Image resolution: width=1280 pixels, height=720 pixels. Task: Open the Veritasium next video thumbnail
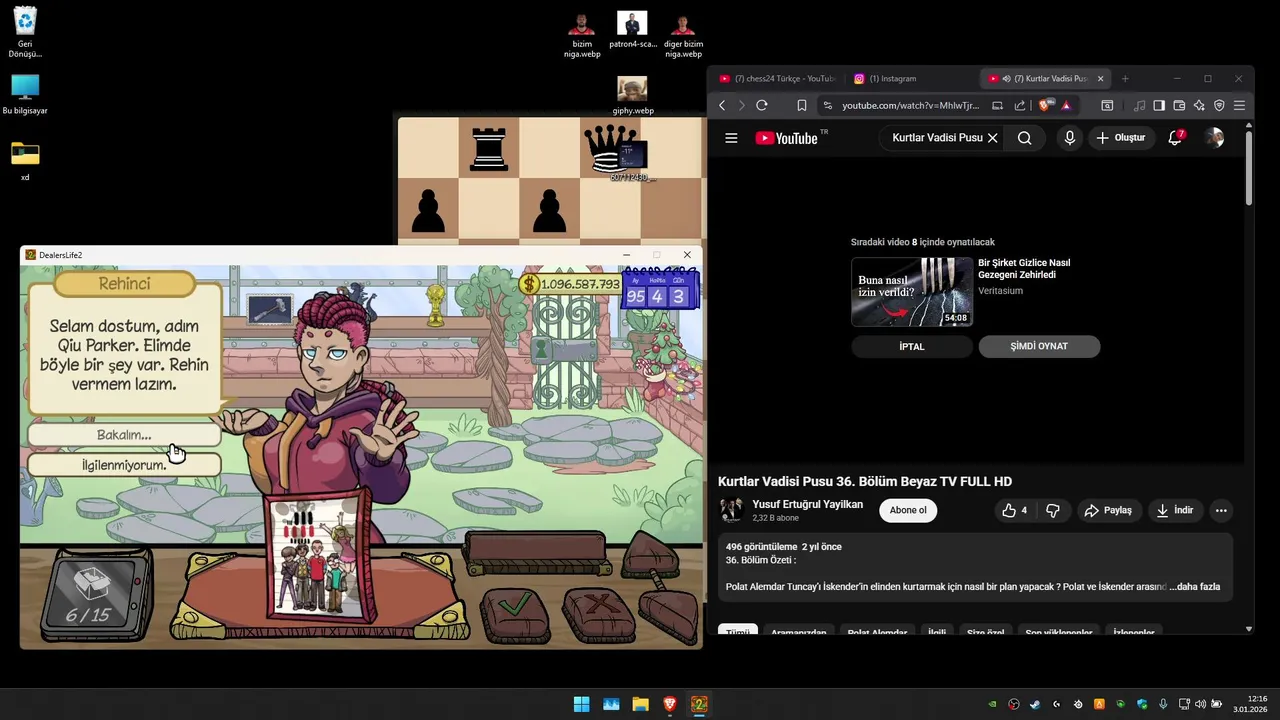point(912,292)
